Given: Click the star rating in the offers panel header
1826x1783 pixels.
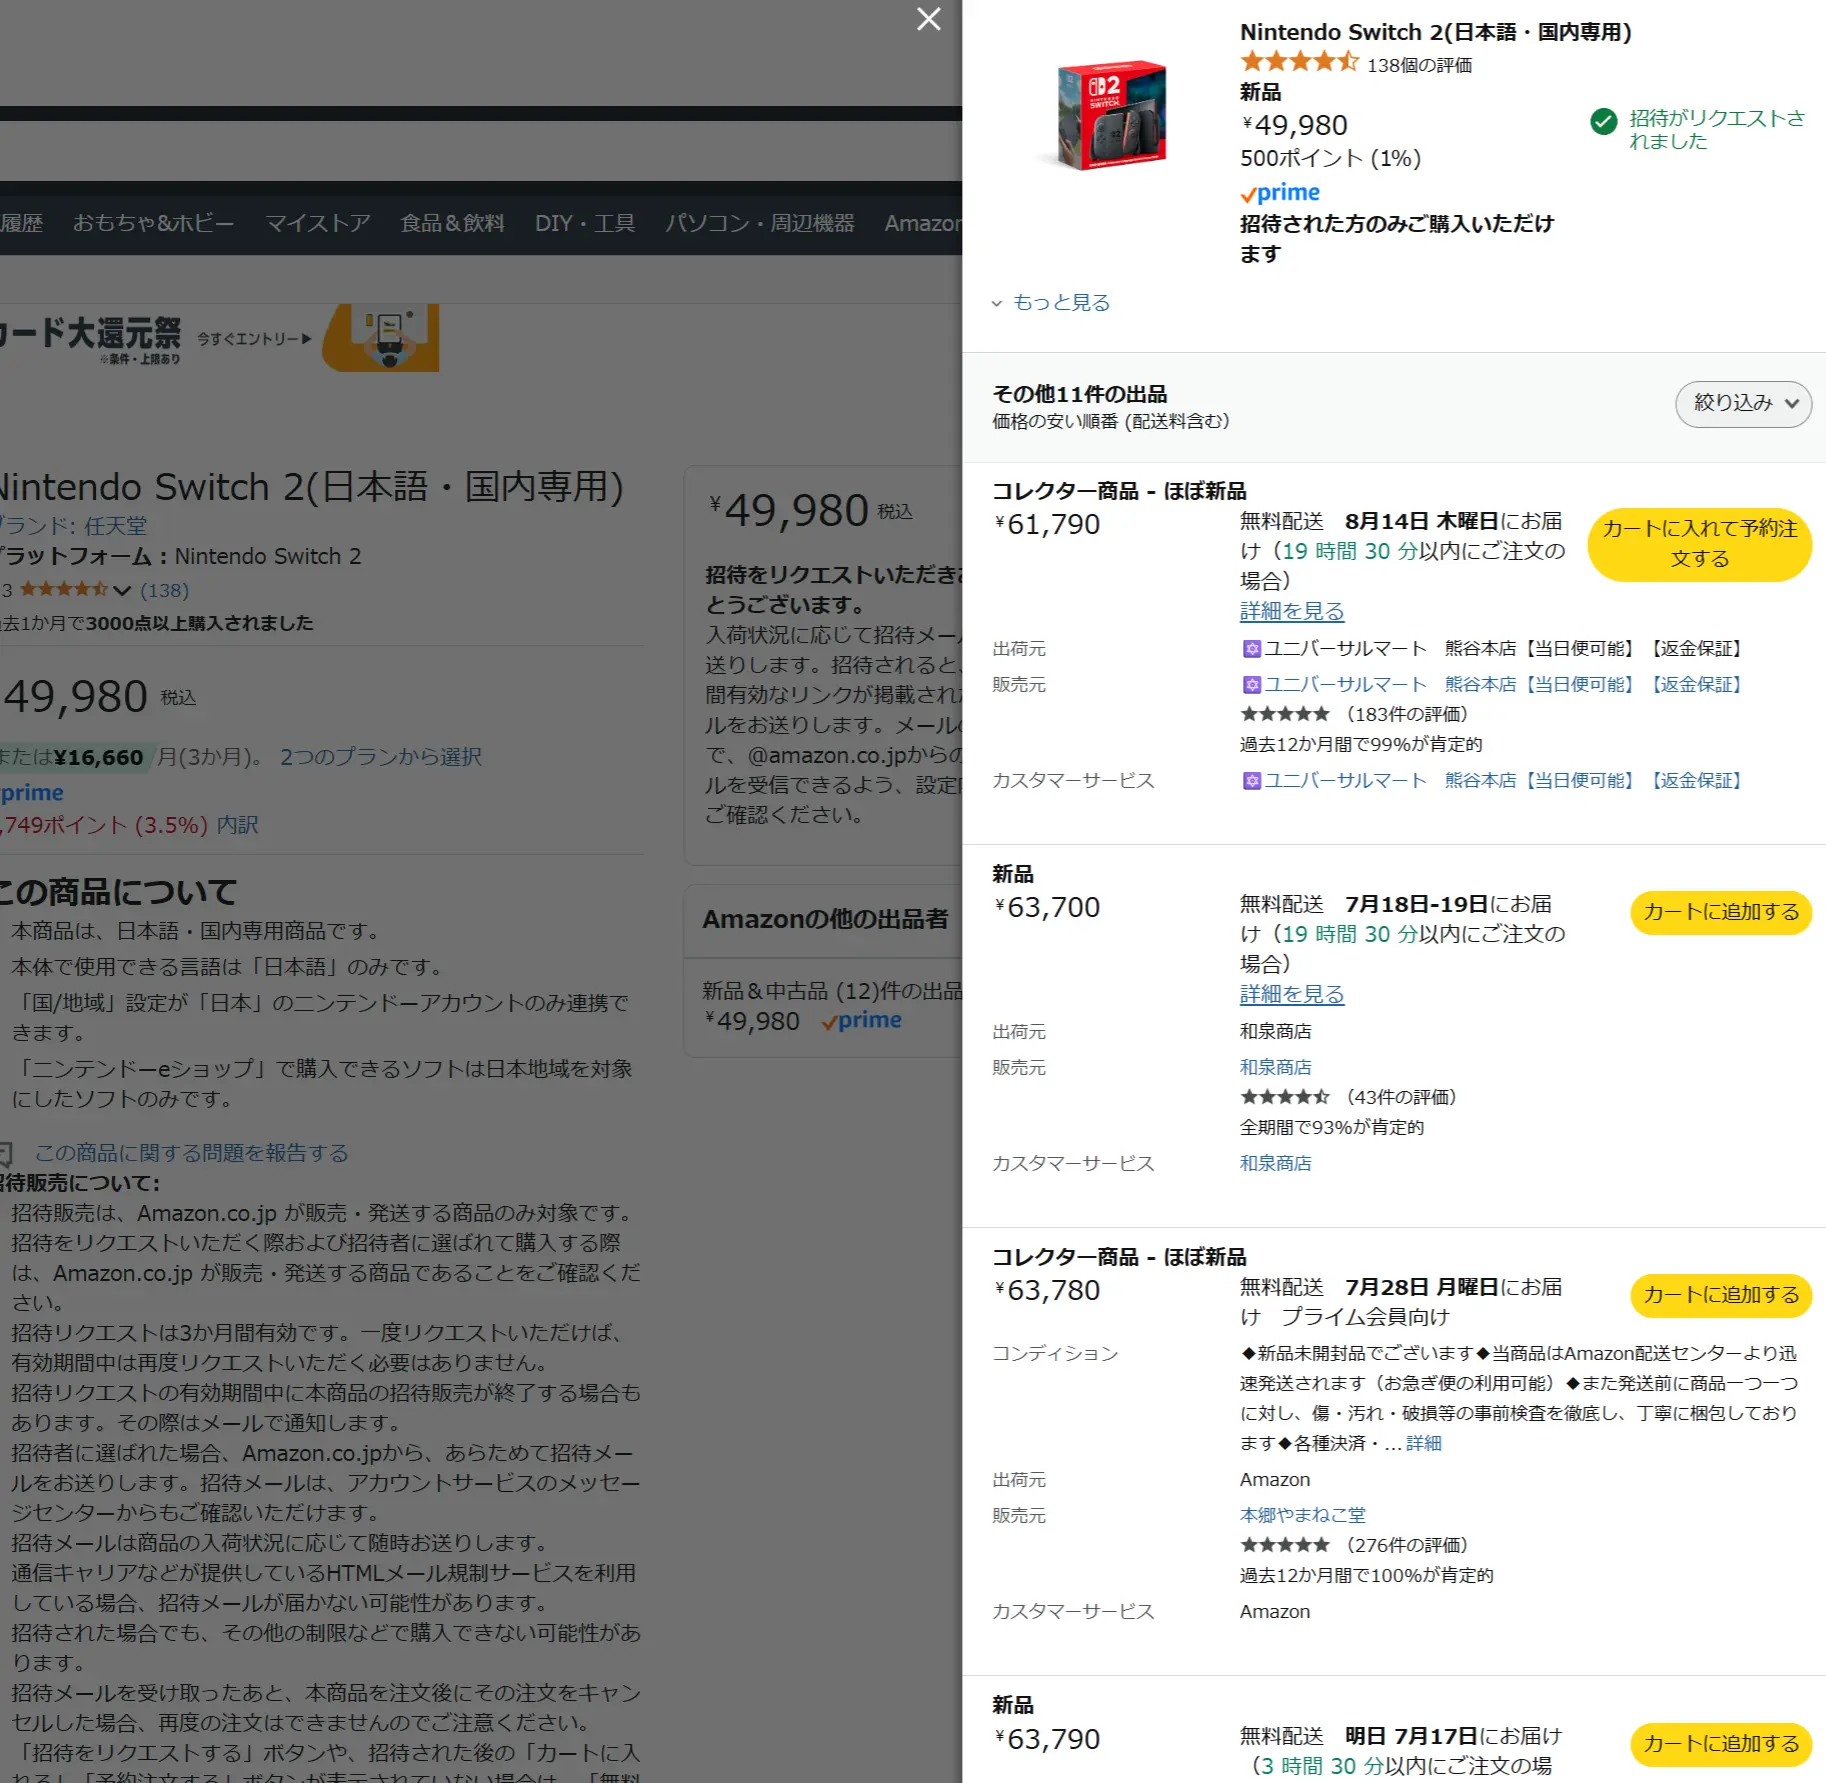Looking at the screenshot, I should [1299, 63].
